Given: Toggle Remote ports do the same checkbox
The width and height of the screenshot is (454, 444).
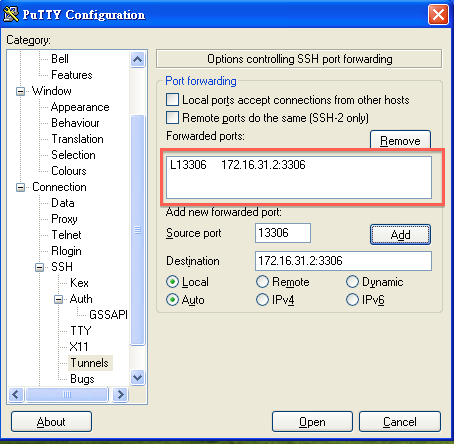Looking at the screenshot, I should point(172,118).
